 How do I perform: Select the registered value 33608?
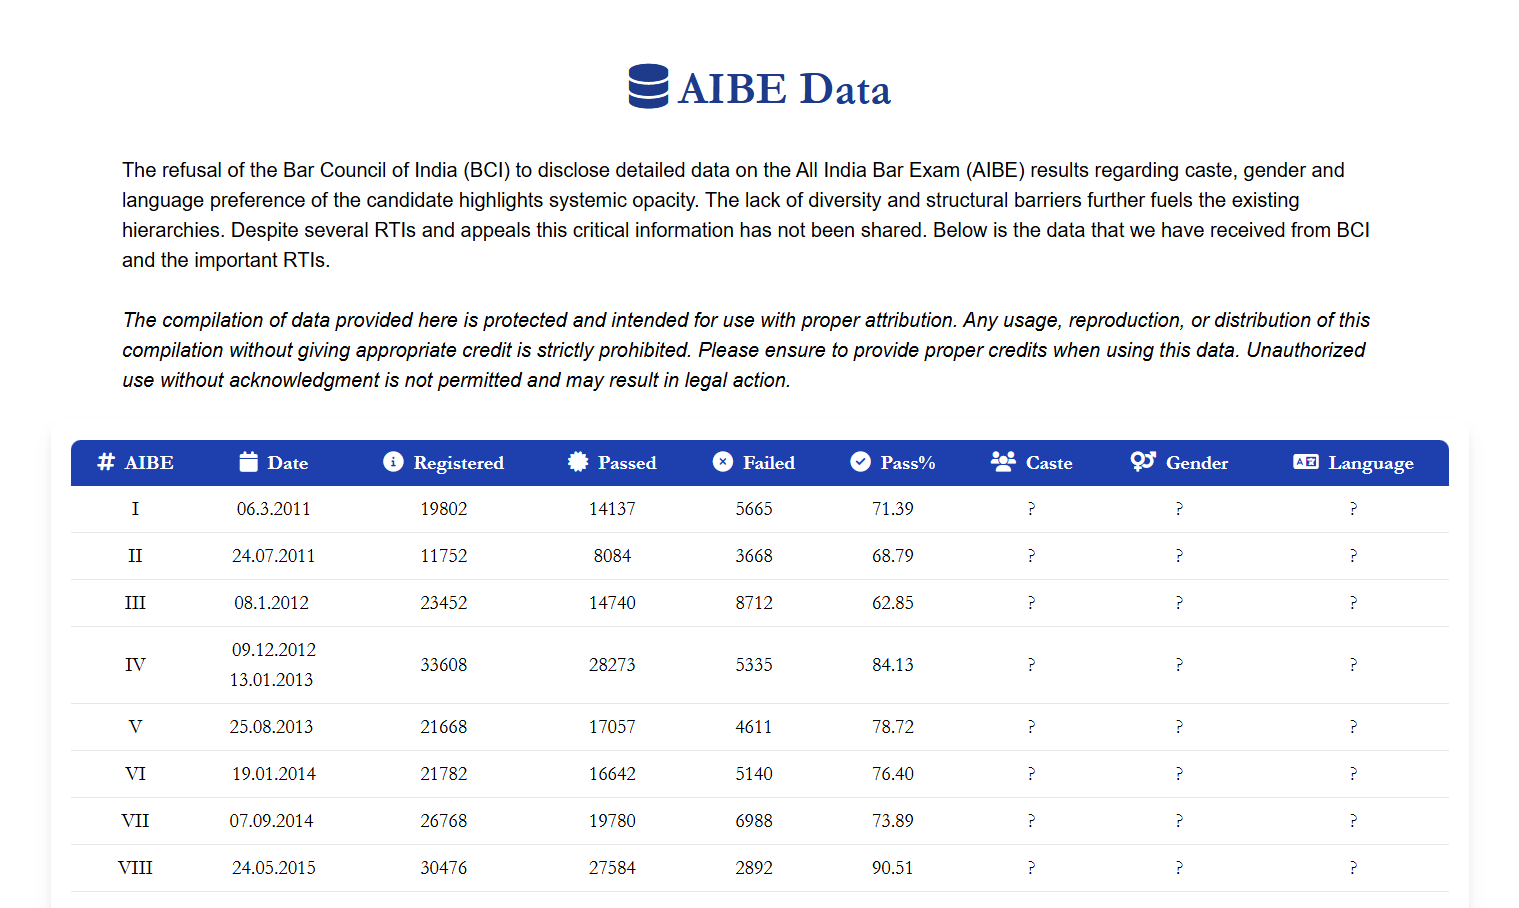pyautogui.click(x=444, y=665)
